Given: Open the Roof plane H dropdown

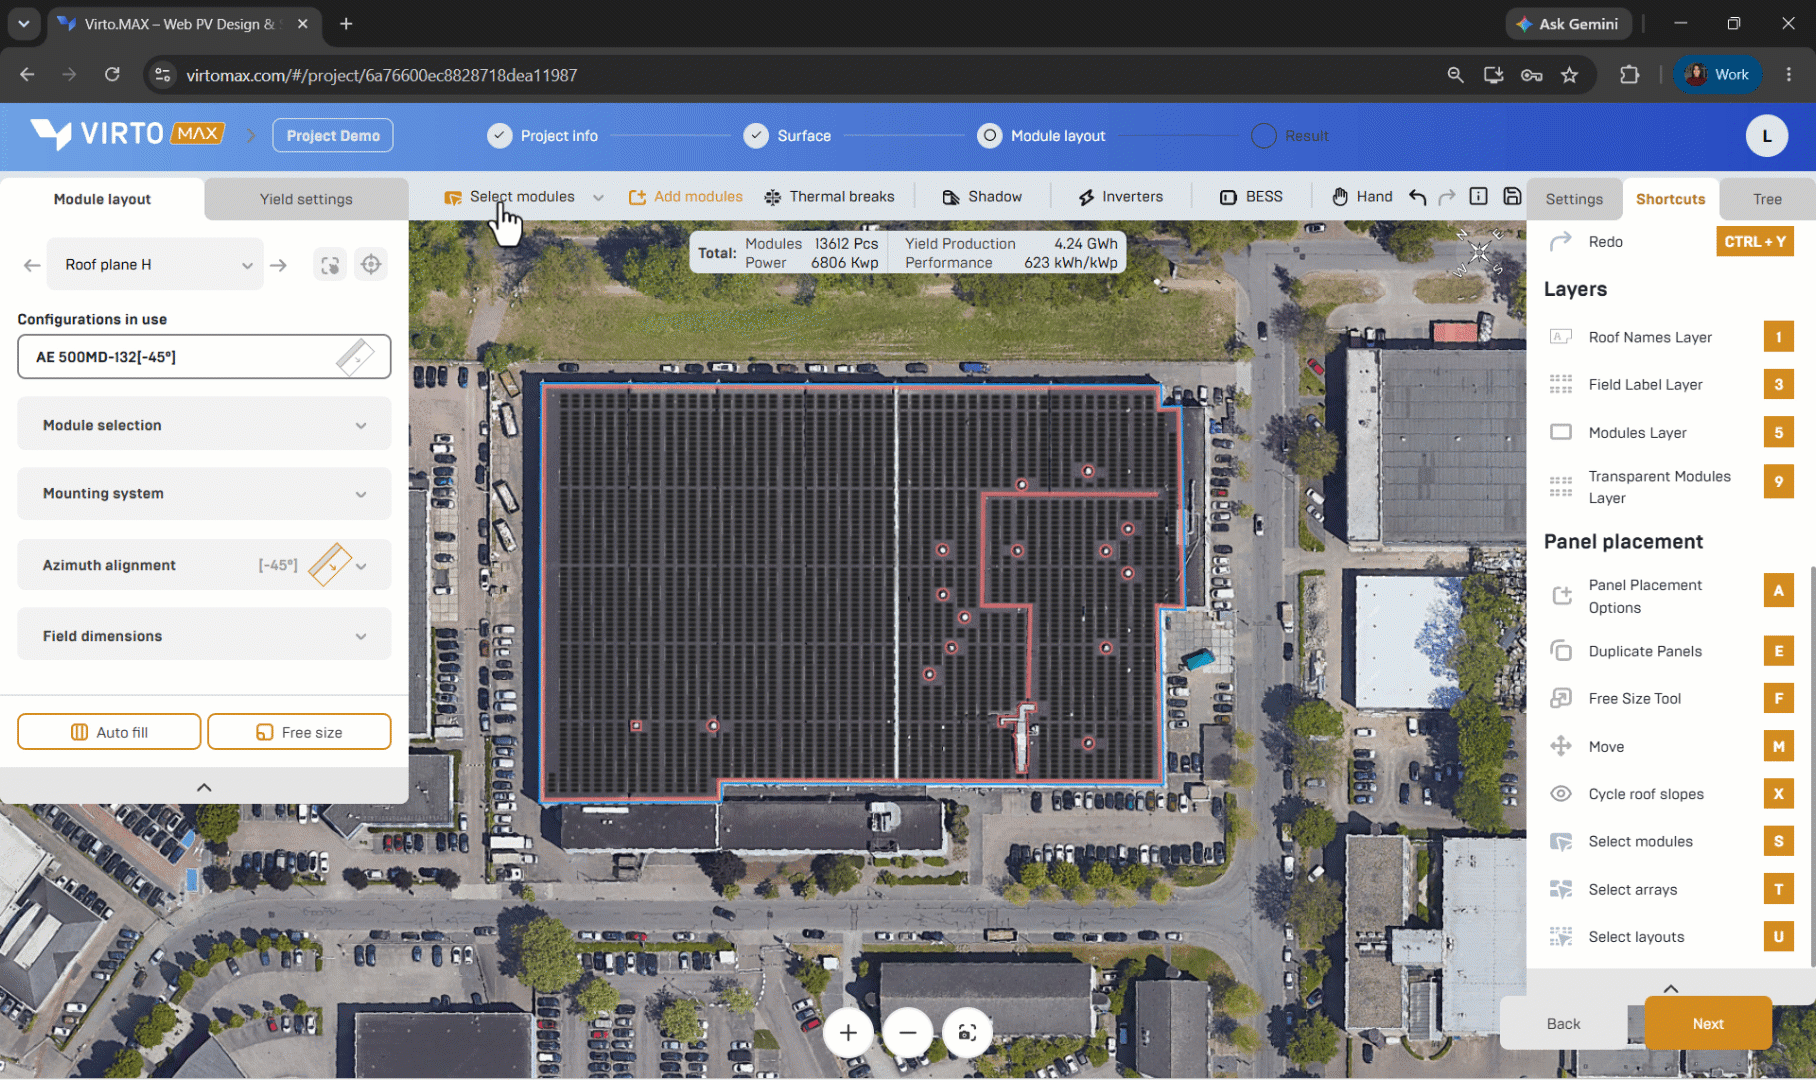Looking at the screenshot, I should (x=156, y=265).
